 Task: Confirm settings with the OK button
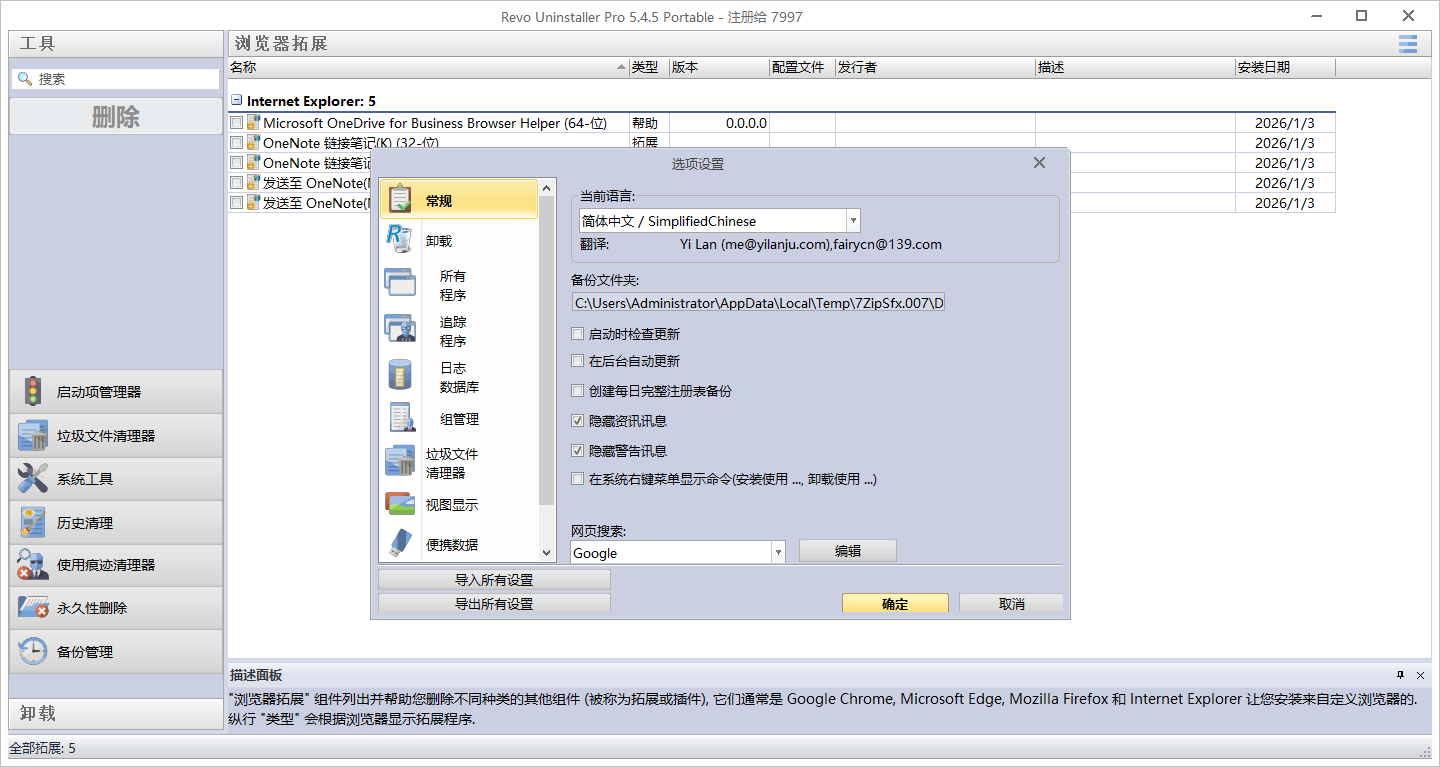pos(894,602)
